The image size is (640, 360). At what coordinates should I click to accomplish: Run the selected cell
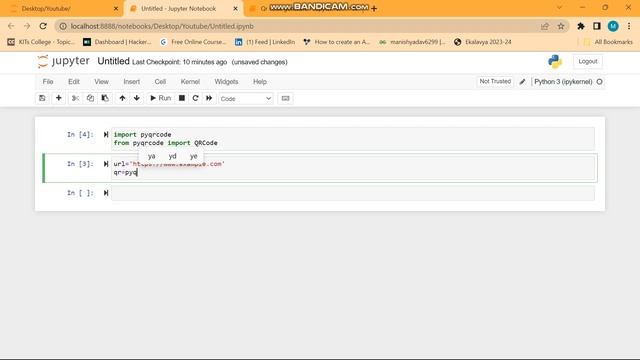point(160,98)
